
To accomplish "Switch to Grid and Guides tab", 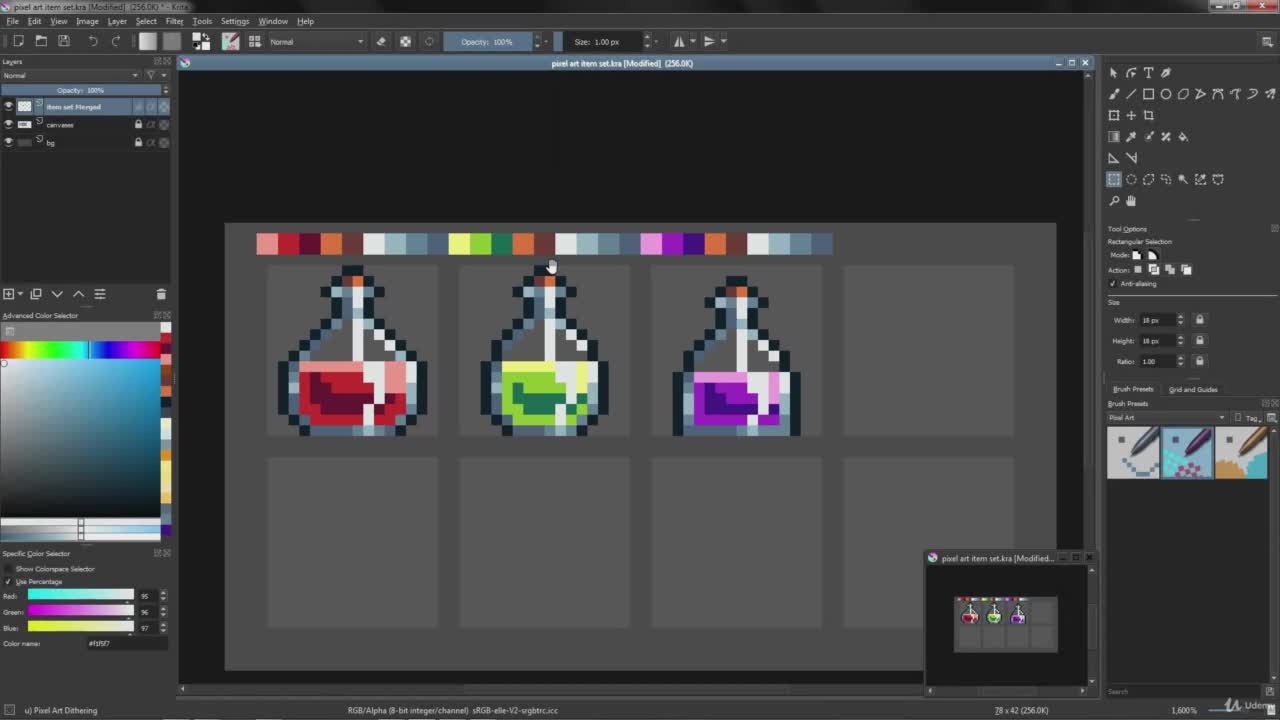I will tap(1193, 389).
